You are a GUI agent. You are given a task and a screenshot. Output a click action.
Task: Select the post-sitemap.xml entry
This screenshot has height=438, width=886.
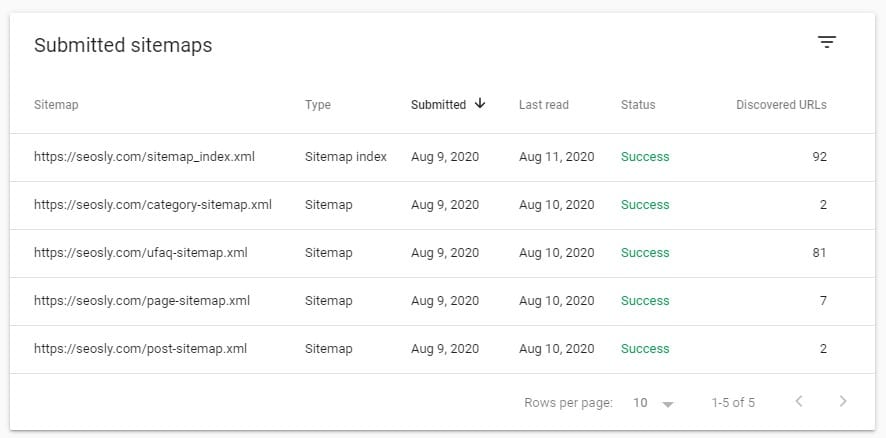click(140, 349)
